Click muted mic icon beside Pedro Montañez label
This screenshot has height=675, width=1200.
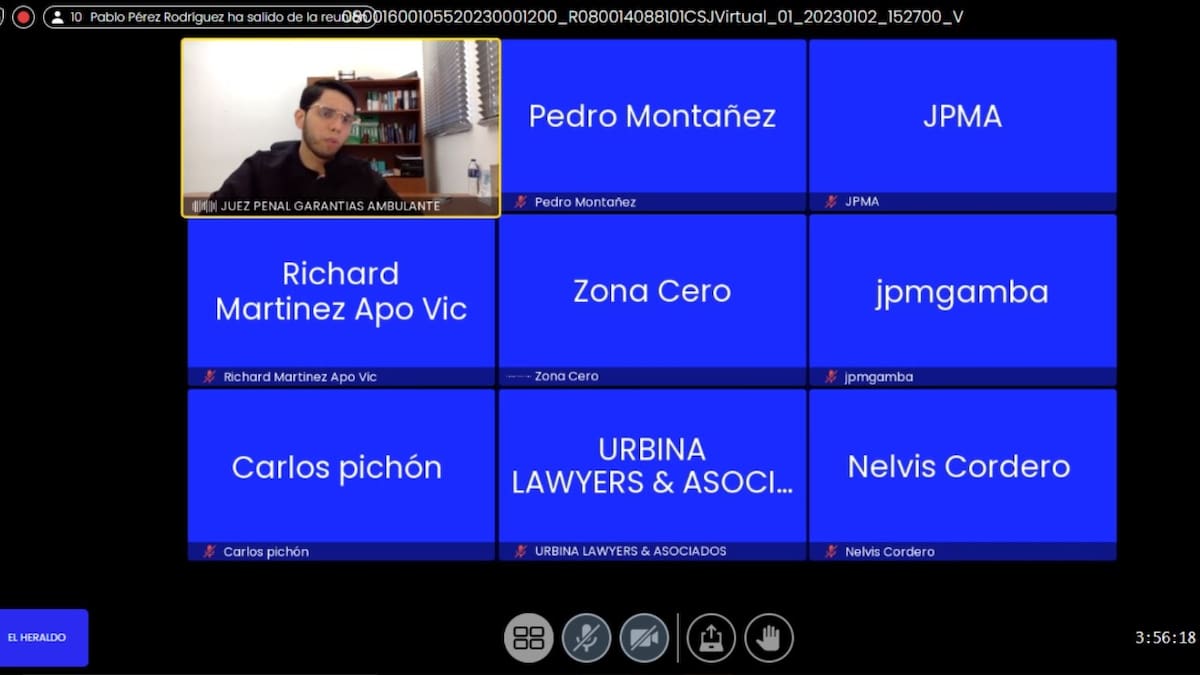click(x=521, y=202)
